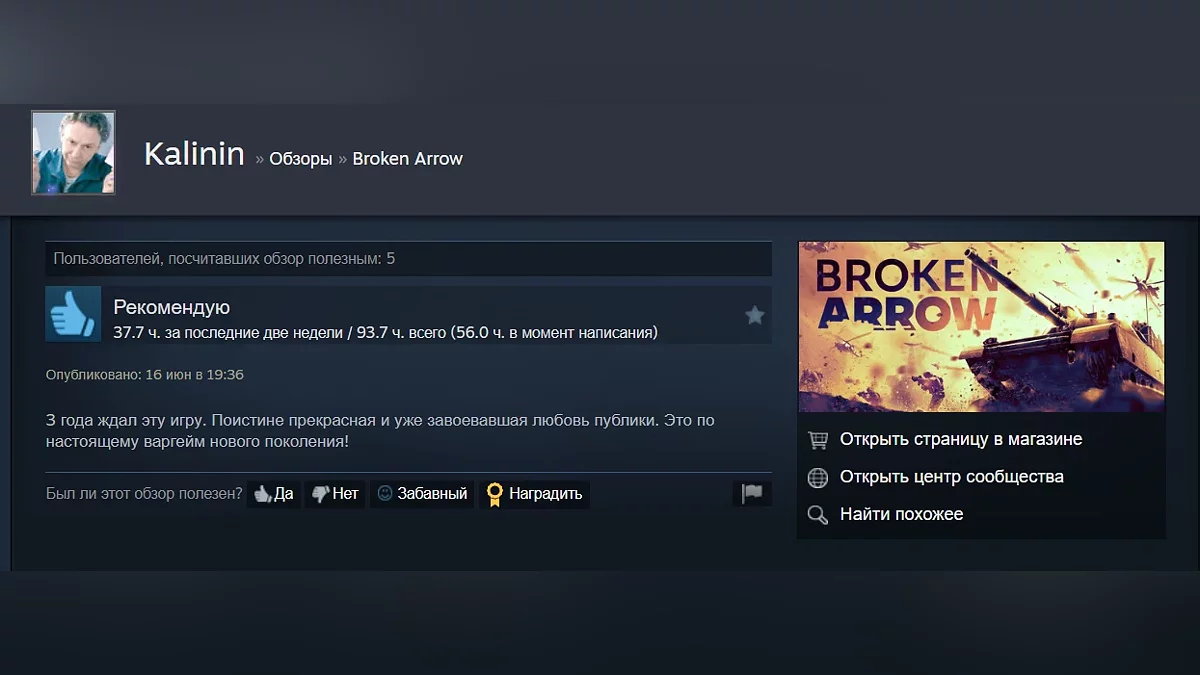Click the blue thumbs-up Рекомендую icon

[x=73, y=314]
